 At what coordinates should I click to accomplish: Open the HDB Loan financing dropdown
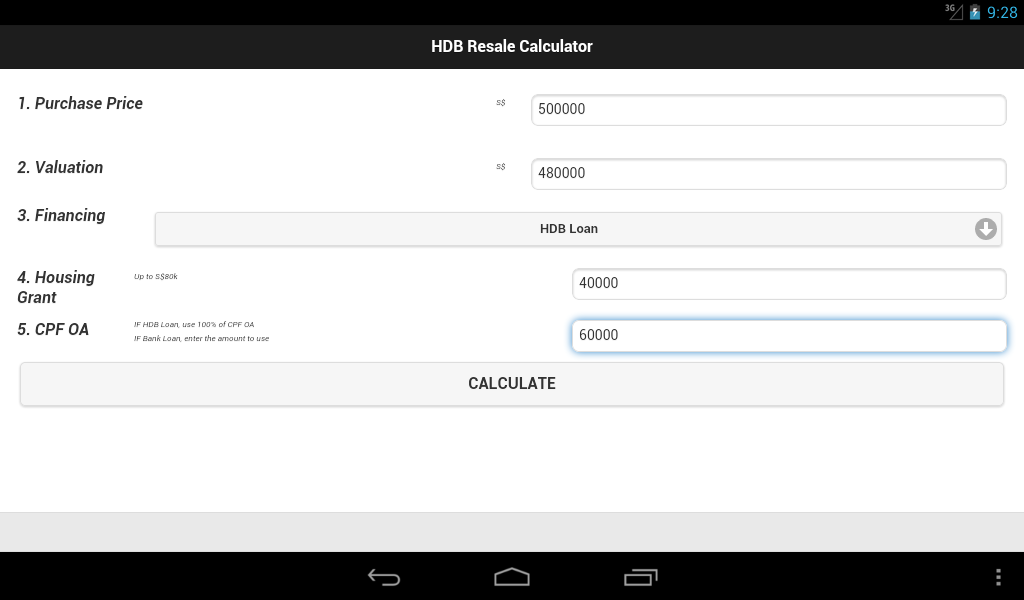point(578,229)
